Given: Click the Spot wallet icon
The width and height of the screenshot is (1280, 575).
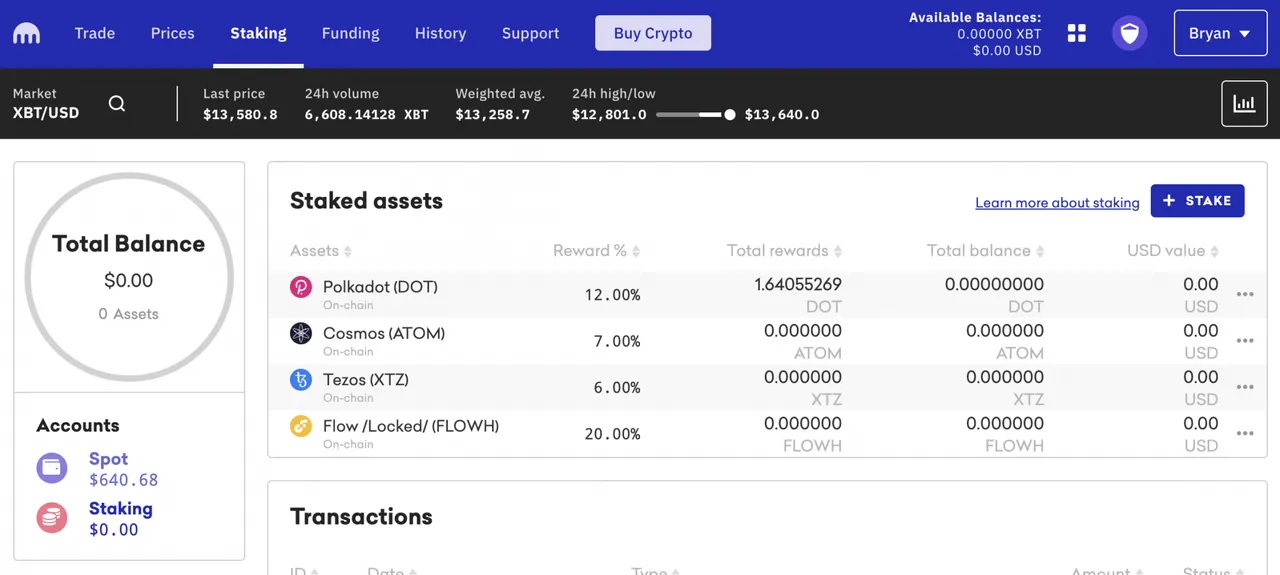Looking at the screenshot, I should click(52, 467).
